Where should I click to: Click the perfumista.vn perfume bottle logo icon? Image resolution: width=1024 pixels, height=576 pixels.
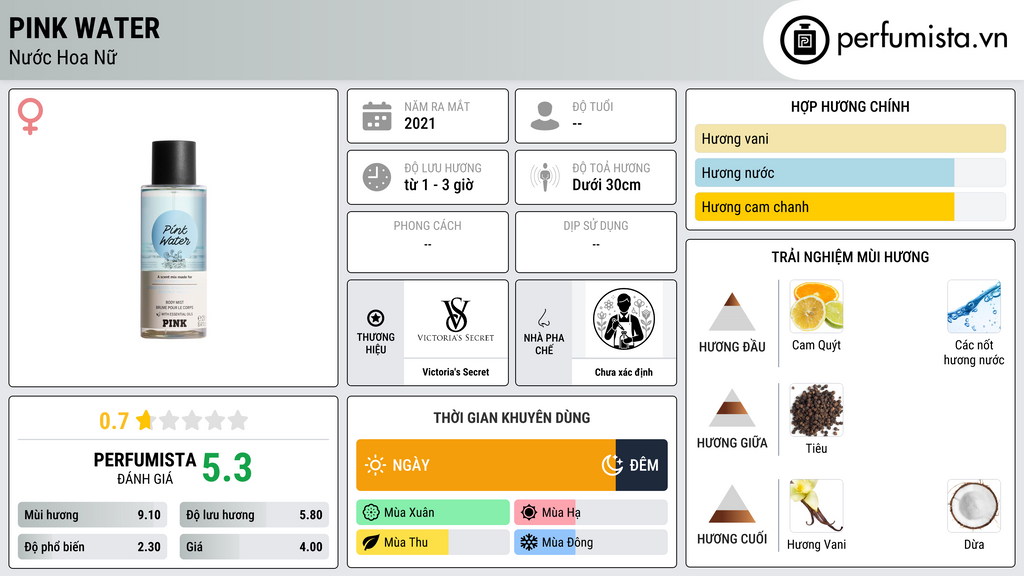click(x=804, y=40)
